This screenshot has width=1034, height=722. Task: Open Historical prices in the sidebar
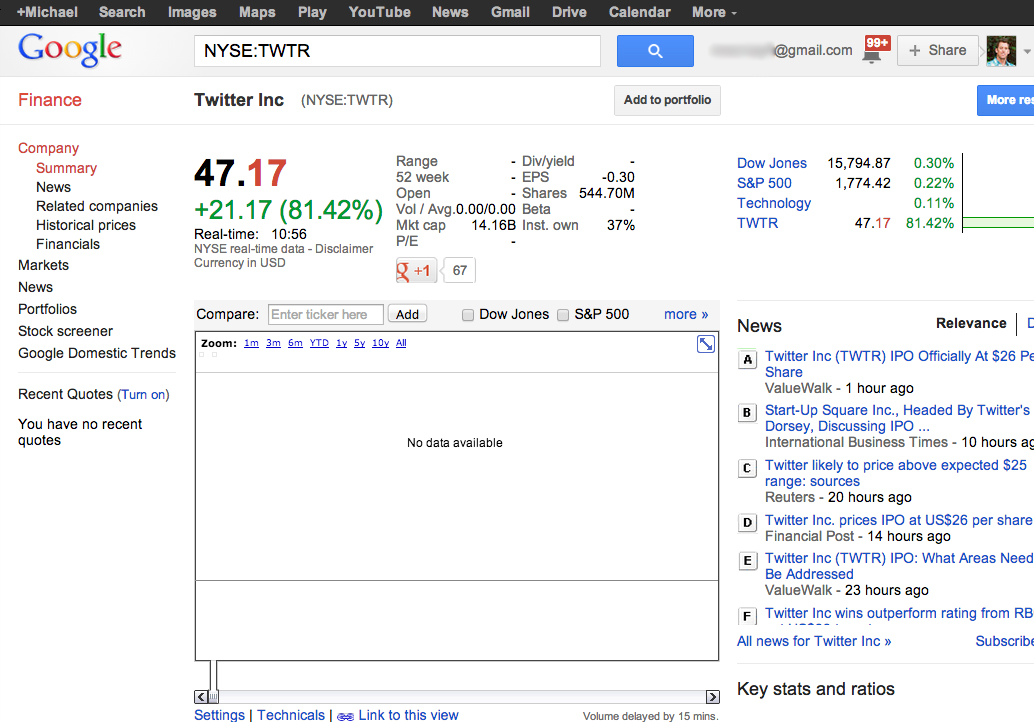click(86, 226)
